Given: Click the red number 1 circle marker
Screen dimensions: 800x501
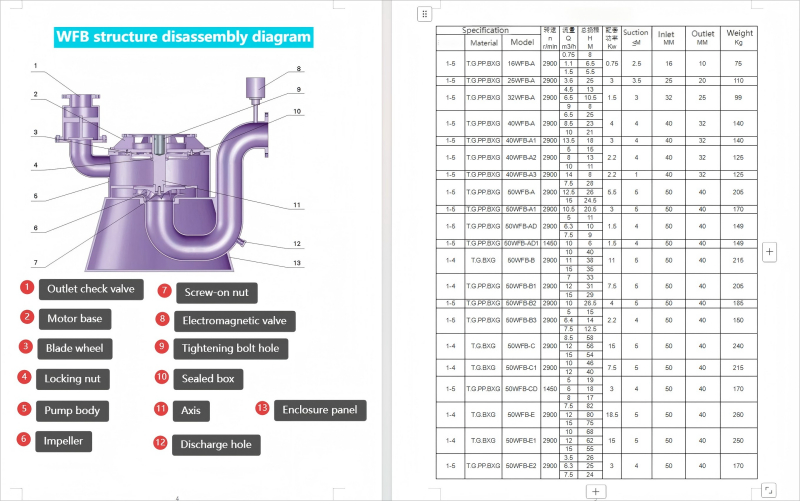Looking at the screenshot, I should 27,288.
